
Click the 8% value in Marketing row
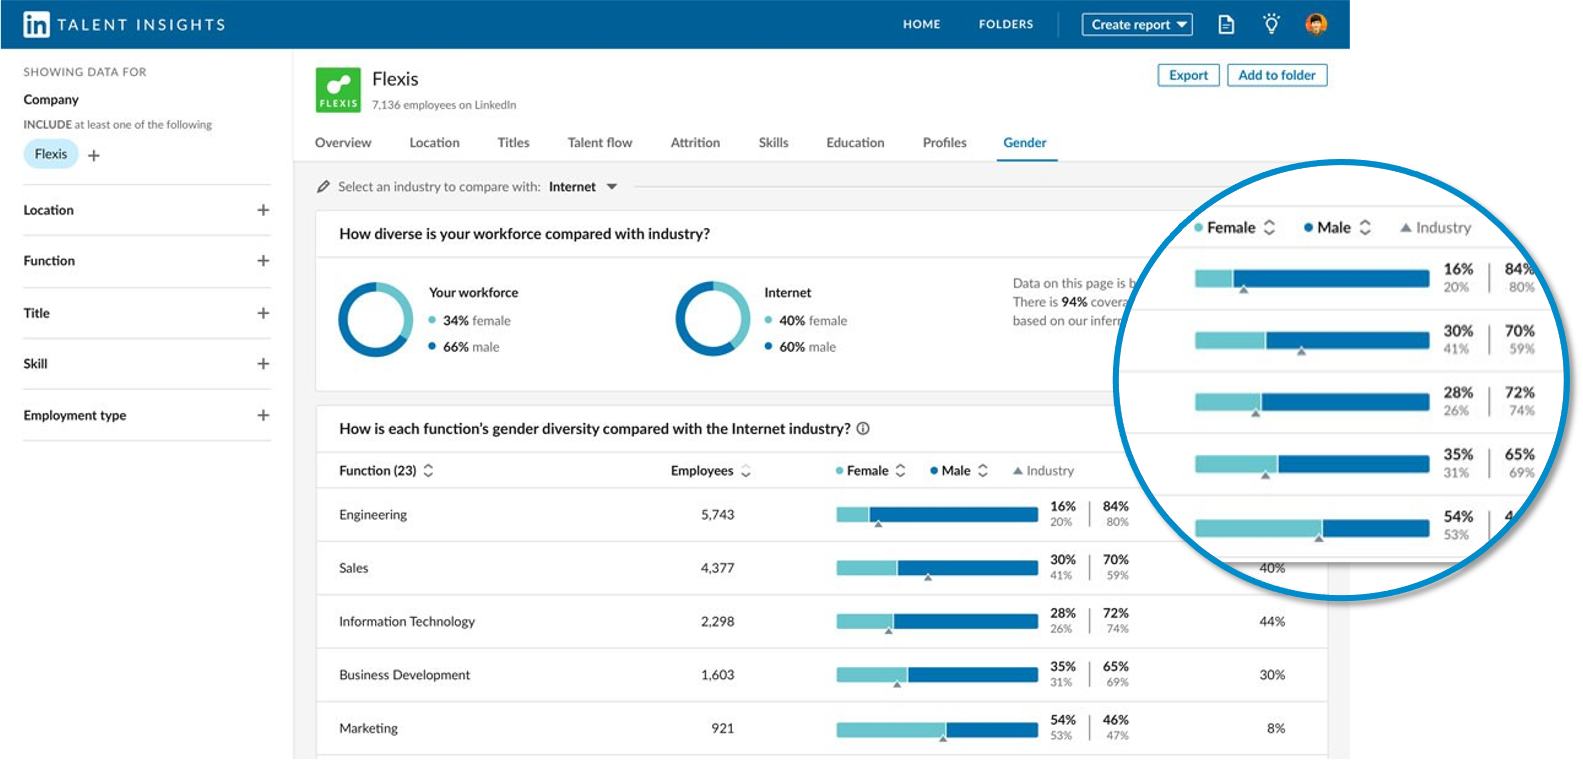coord(1276,728)
